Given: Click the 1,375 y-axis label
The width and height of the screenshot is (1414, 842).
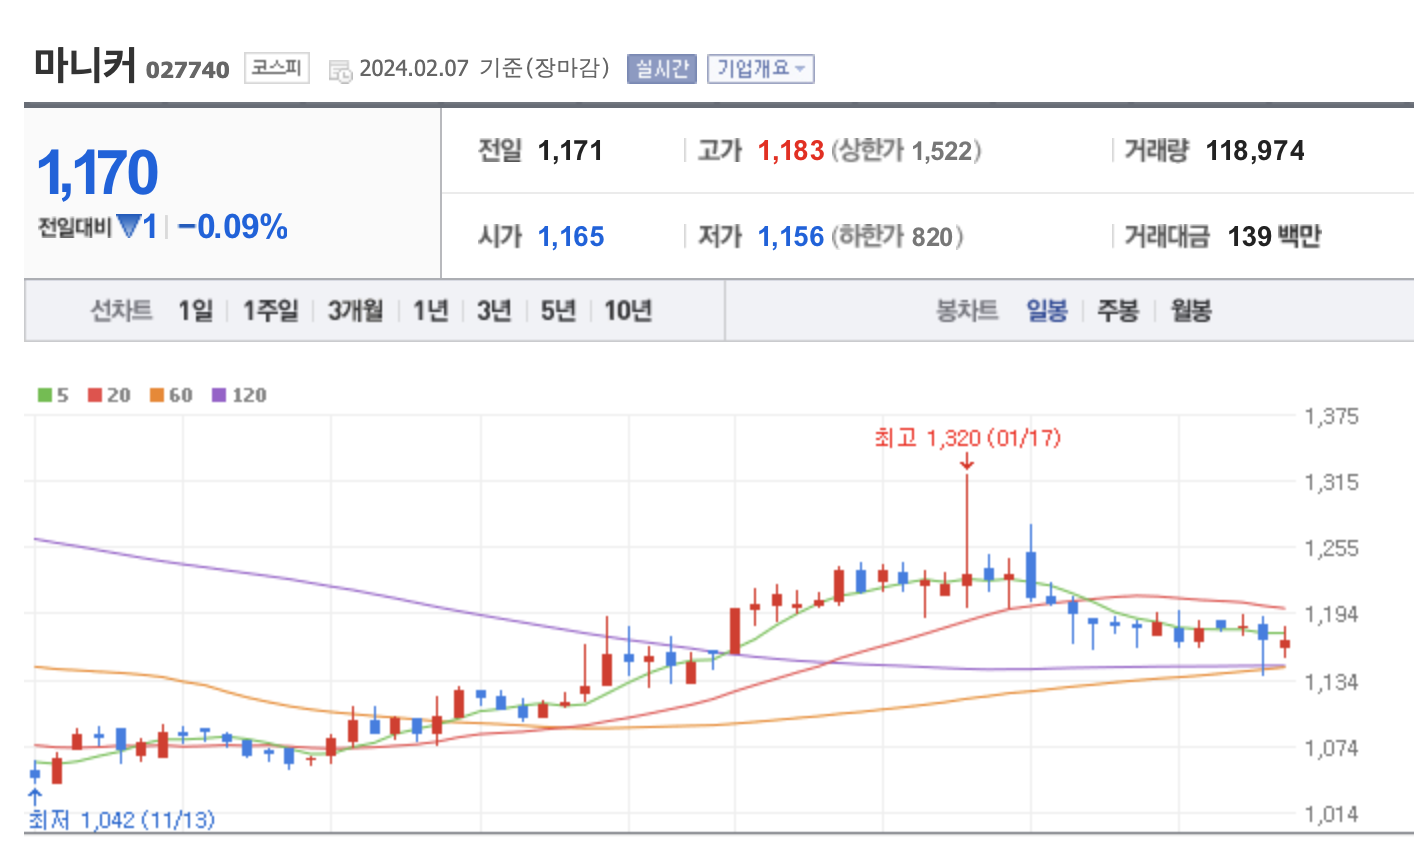Looking at the screenshot, I should tap(1332, 416).
